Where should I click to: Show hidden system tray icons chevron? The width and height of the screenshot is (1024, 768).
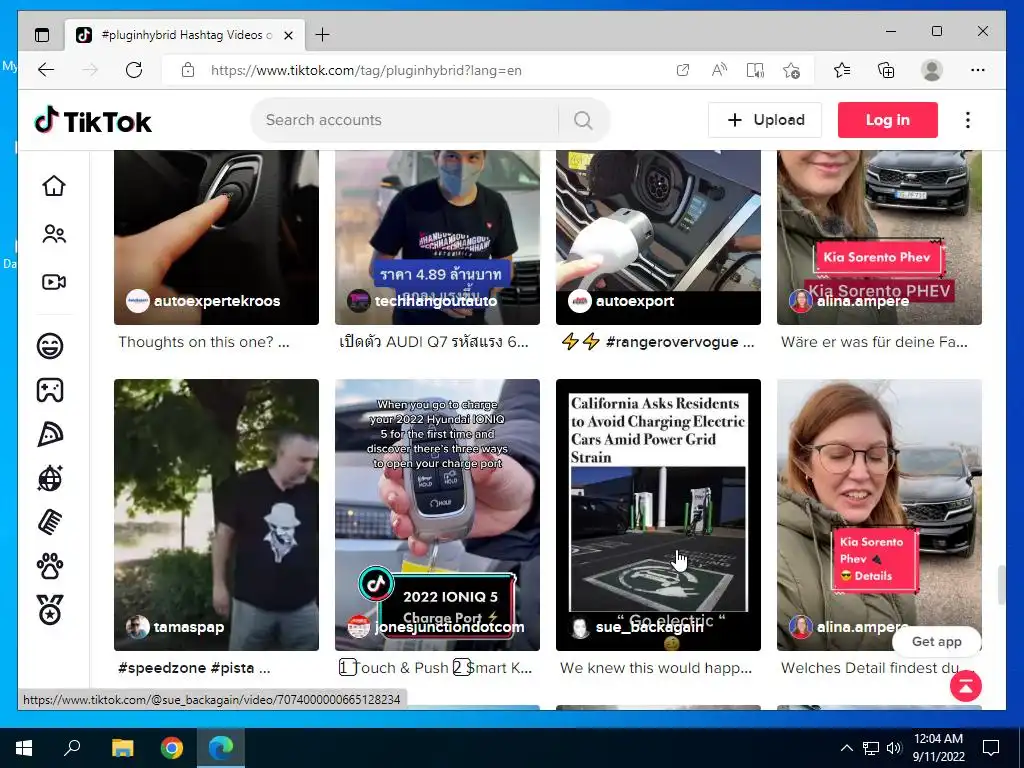click(x=846, y=748)
